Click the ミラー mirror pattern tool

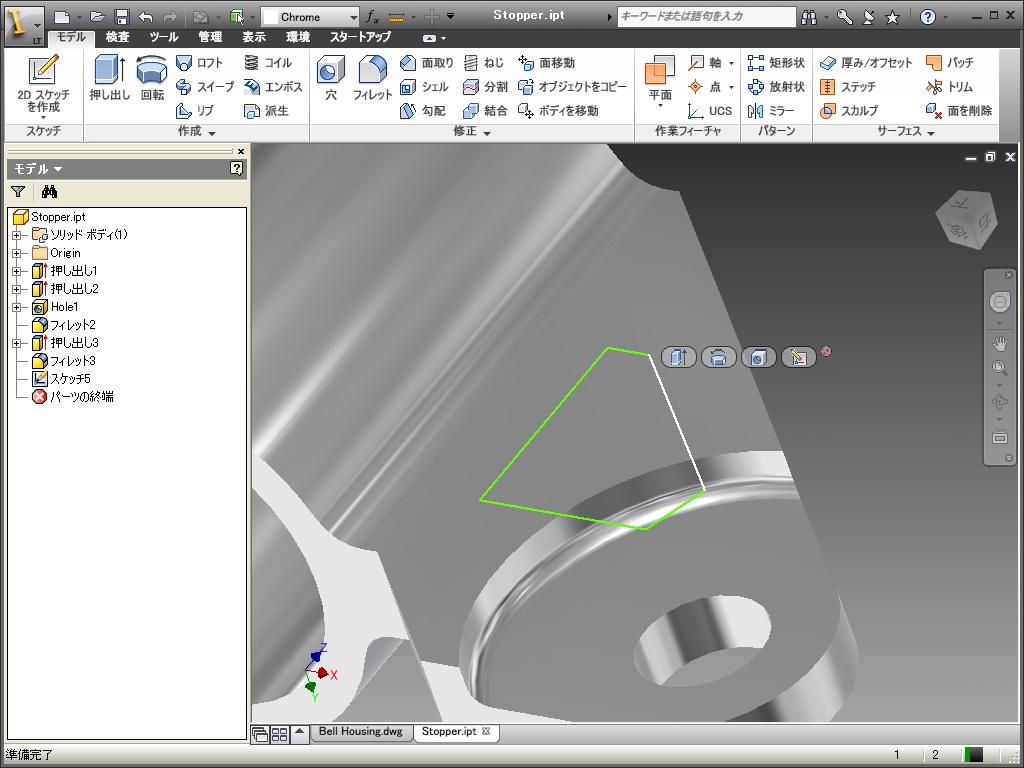pos(771,111)
